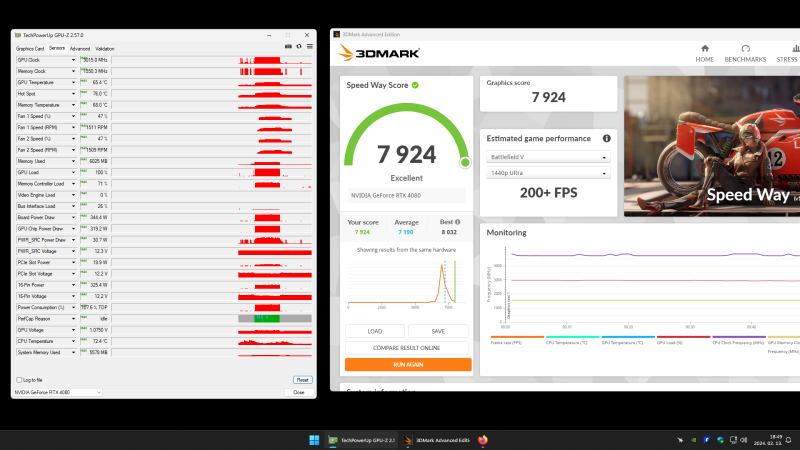Click the info icon next to Best score
The height and width of the screenshot is (450, 800).
(x=458, y=222)
